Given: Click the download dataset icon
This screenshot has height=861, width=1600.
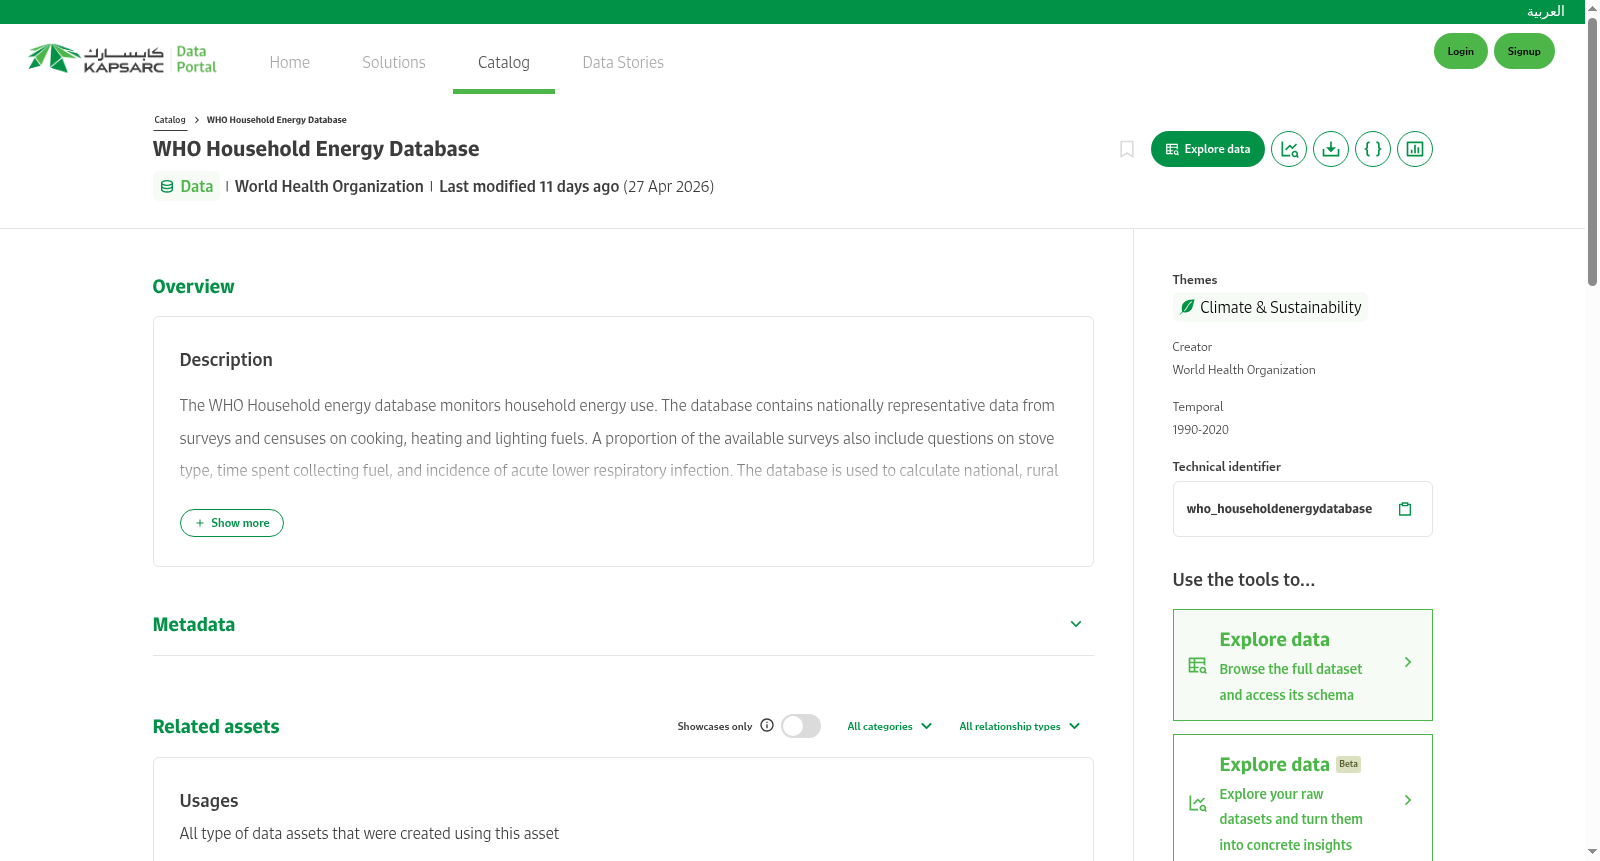Looking at the screenshot, I should coord(1331,149).
